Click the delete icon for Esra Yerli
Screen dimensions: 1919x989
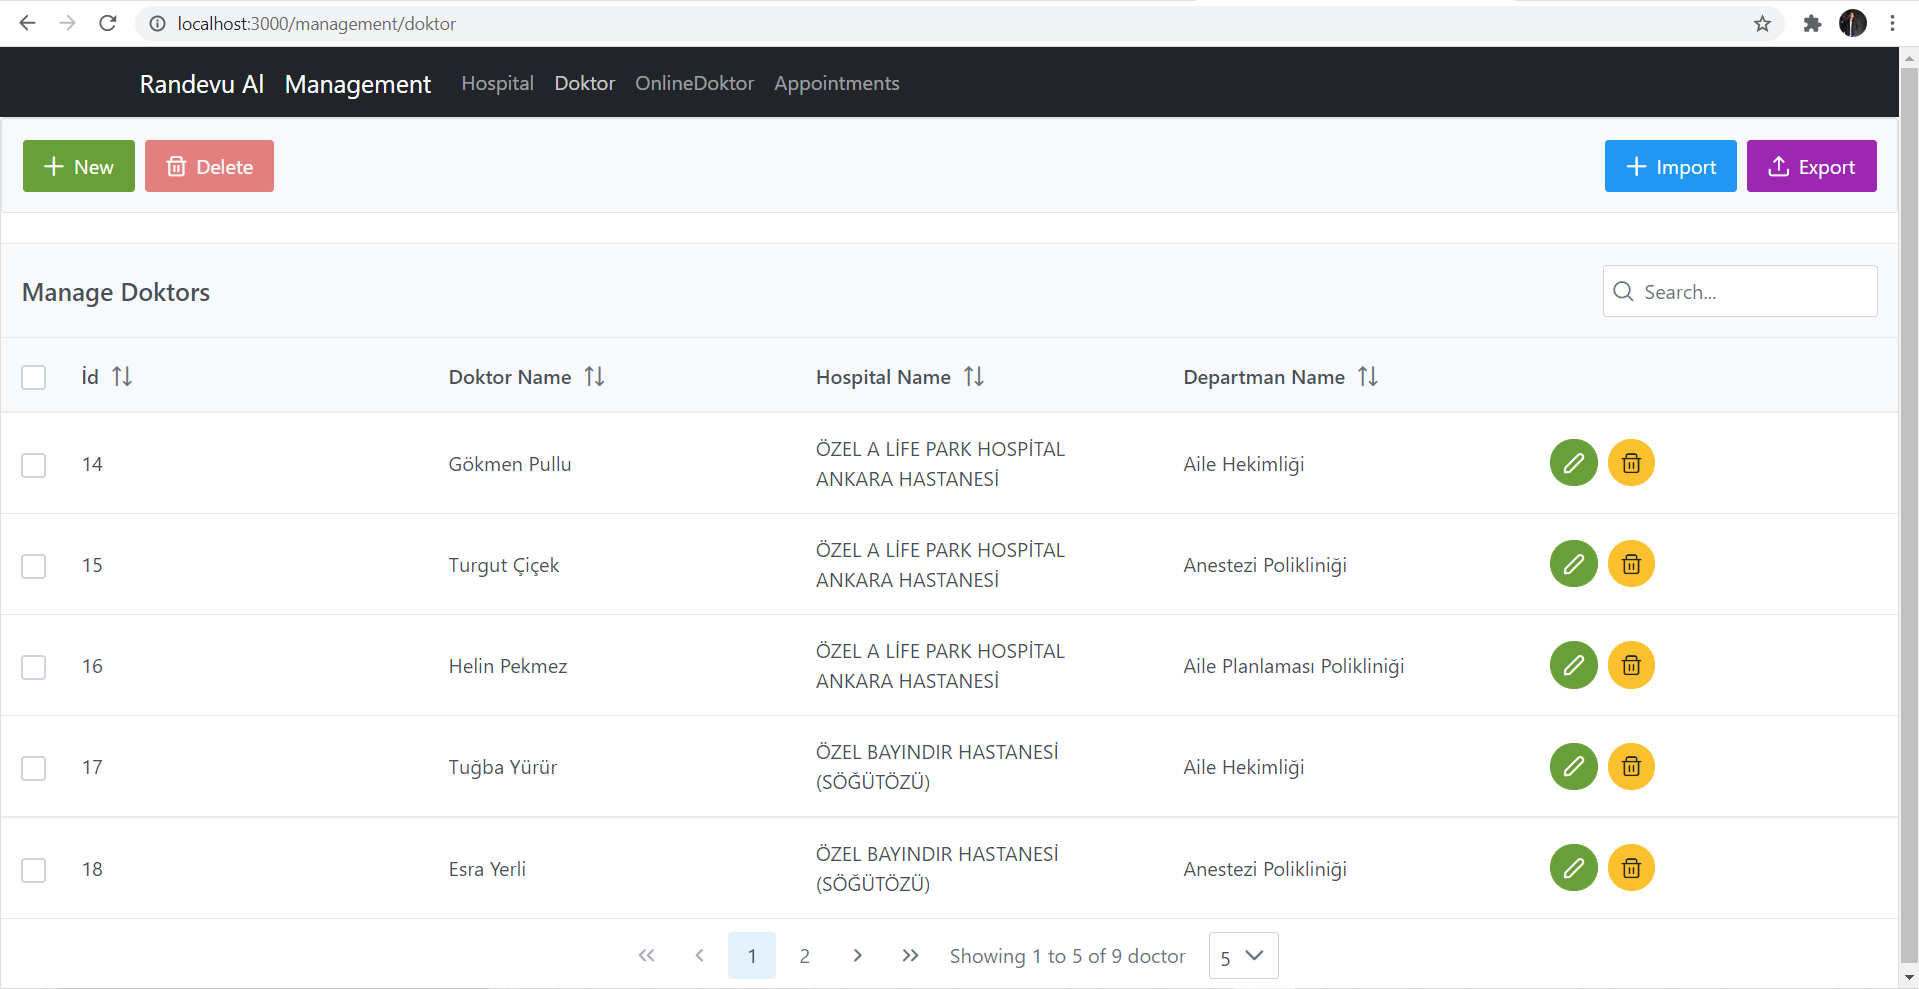tap(1630, 867)
